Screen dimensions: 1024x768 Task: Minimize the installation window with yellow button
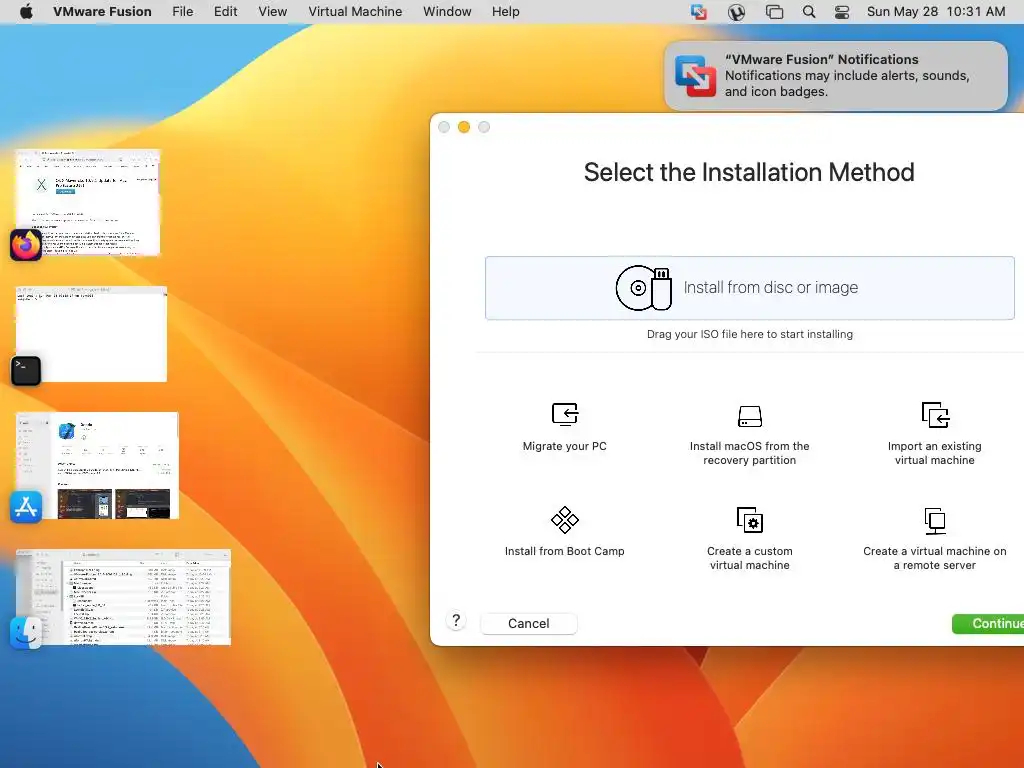[x=464, y=127]
